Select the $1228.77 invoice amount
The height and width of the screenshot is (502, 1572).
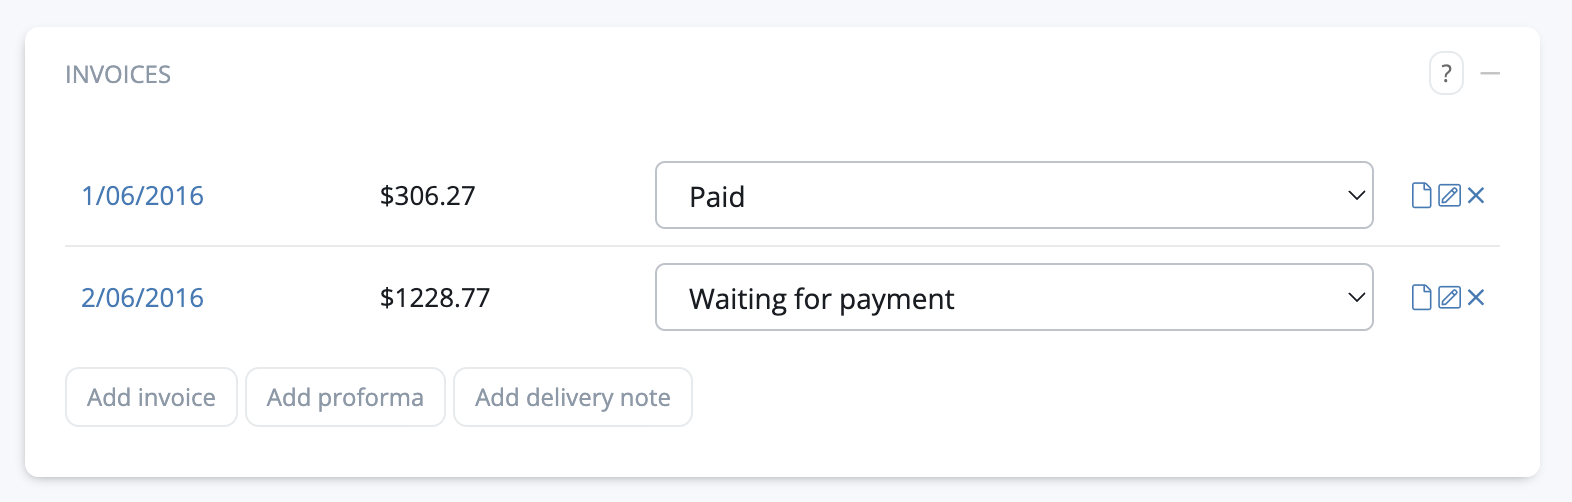(435, 298)
